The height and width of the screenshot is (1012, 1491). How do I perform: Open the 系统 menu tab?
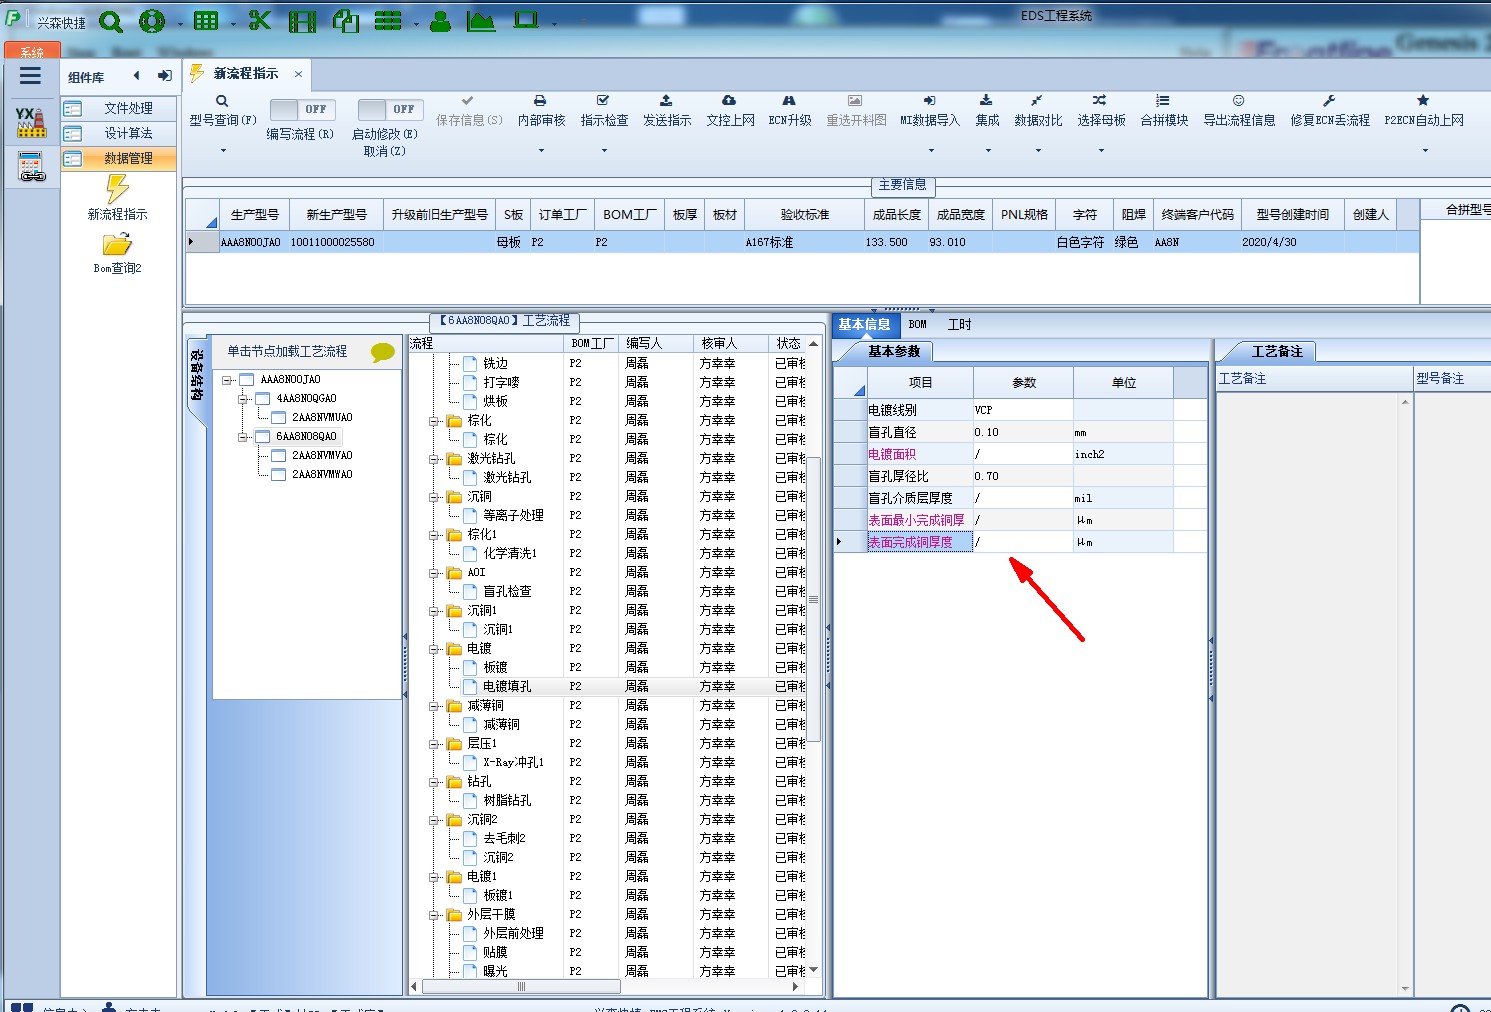tap(32, 51)
